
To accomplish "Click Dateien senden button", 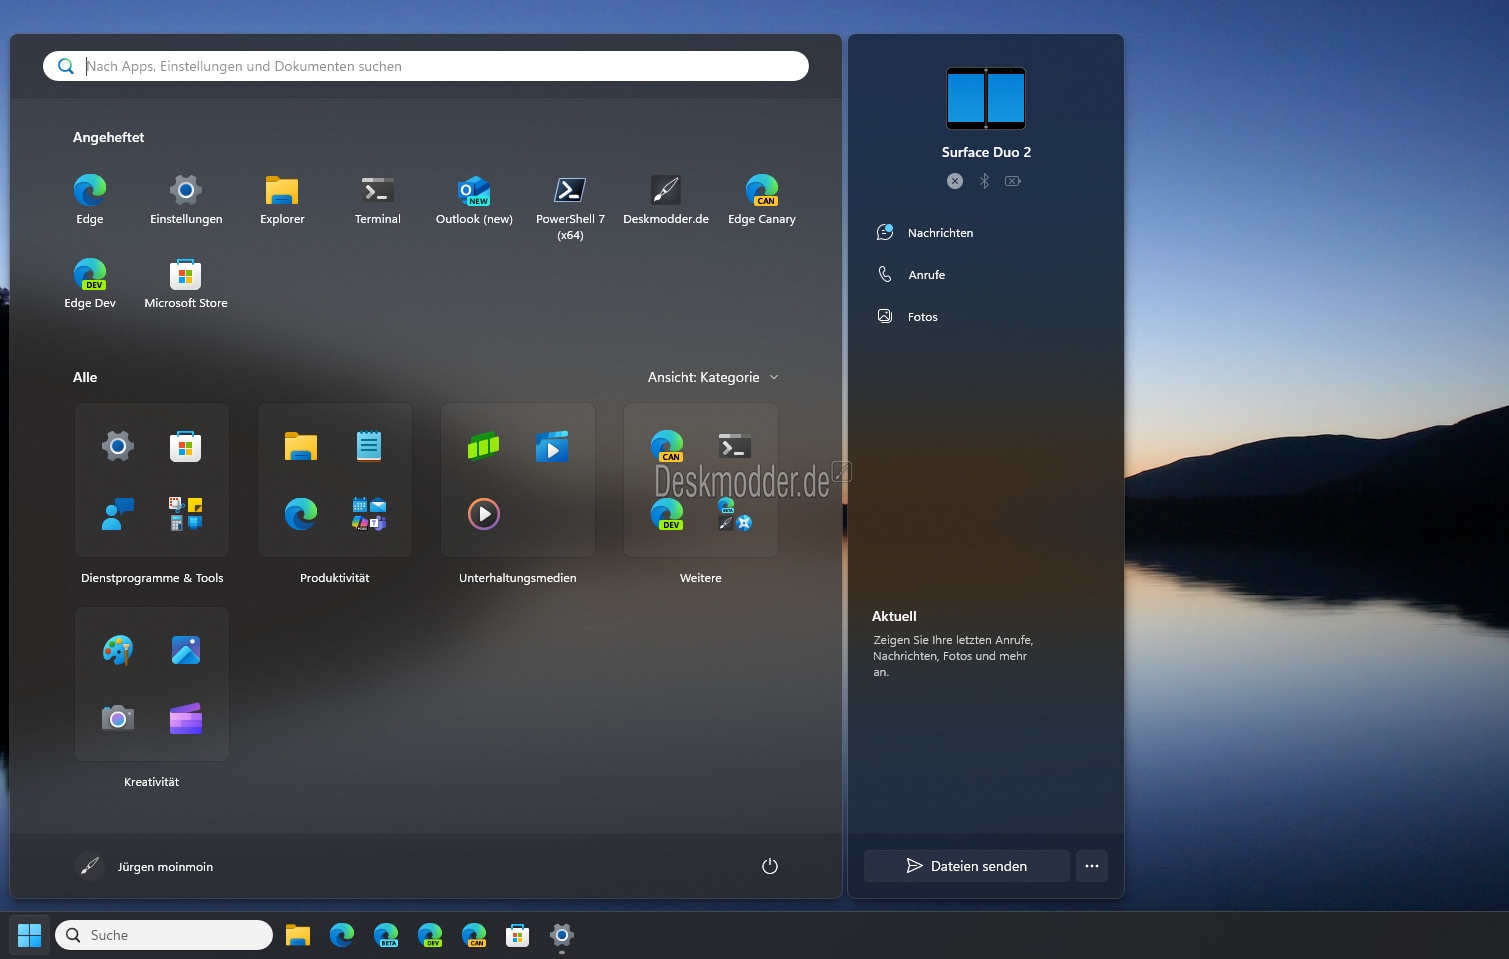I will (967, 866).
